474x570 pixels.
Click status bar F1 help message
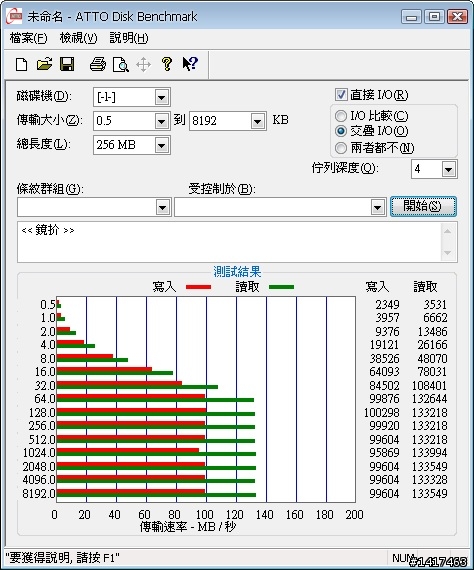point(63,558)
